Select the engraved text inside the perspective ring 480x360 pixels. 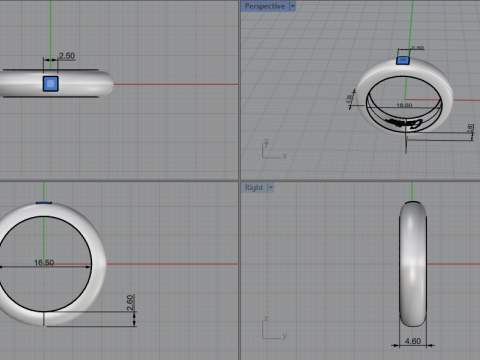pos(404,123)
